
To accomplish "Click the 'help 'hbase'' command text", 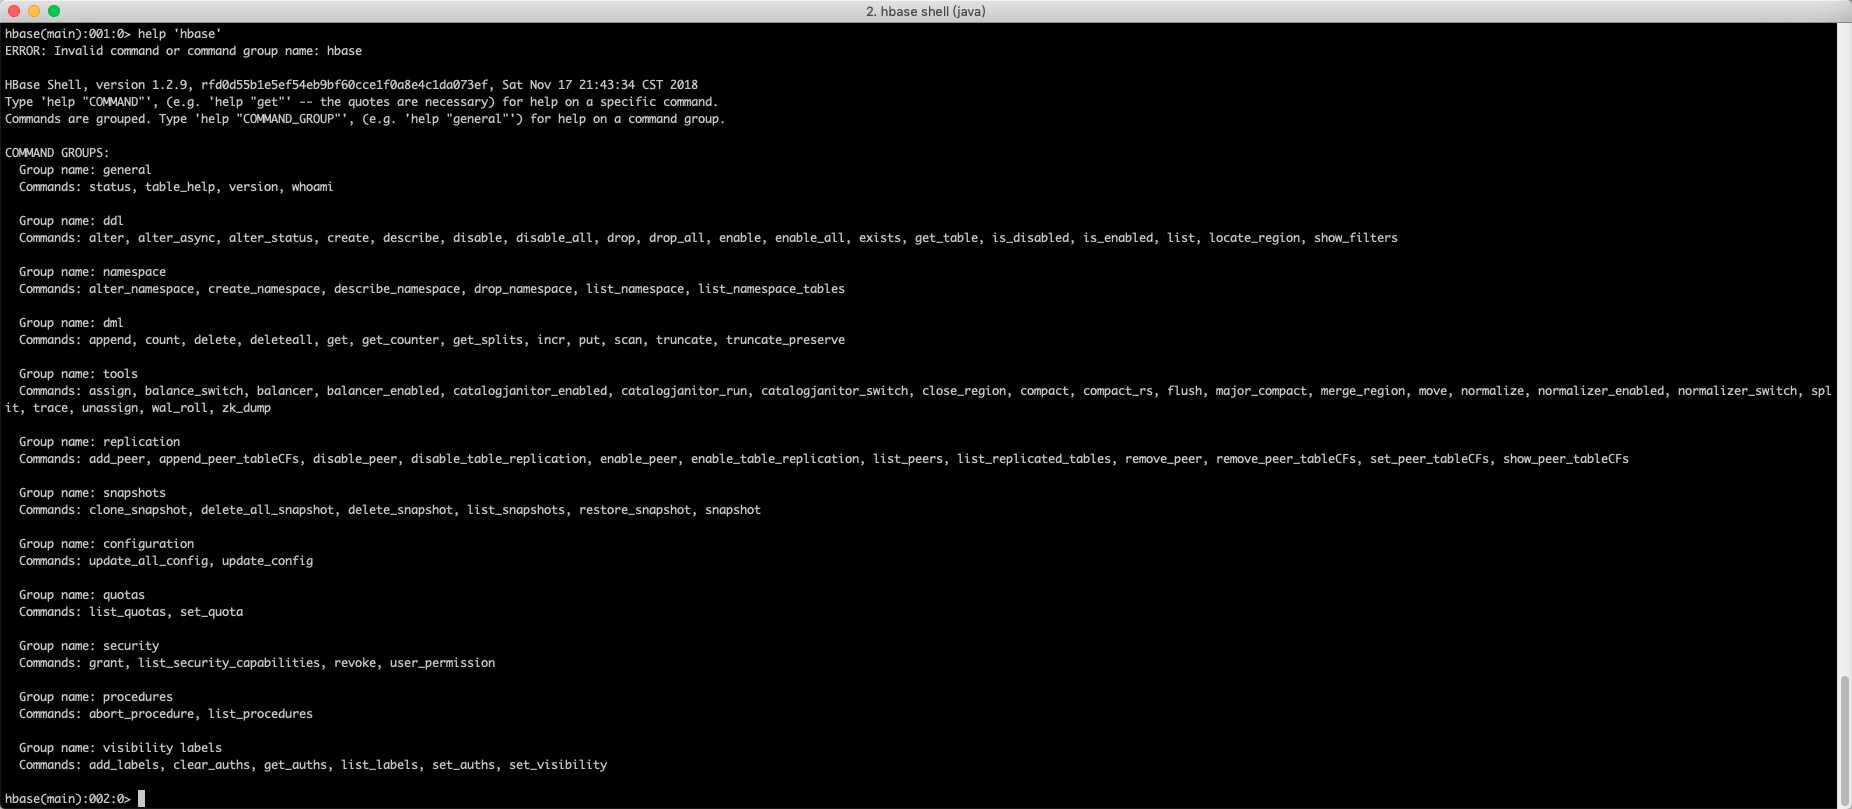I will click(x=180, y=34).
